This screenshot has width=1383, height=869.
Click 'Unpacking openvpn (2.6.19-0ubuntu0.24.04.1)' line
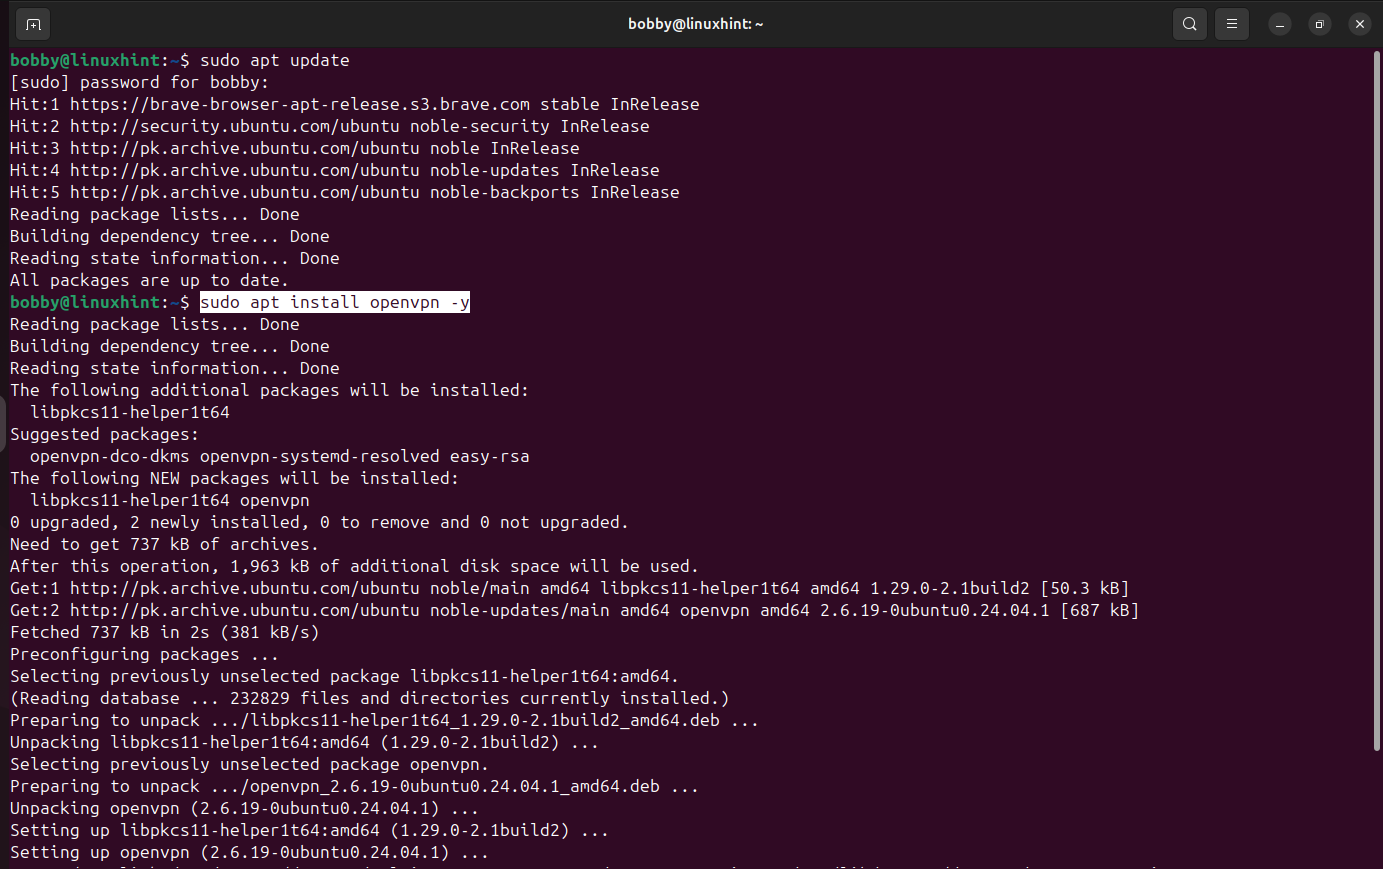click(x=244, y=808)
